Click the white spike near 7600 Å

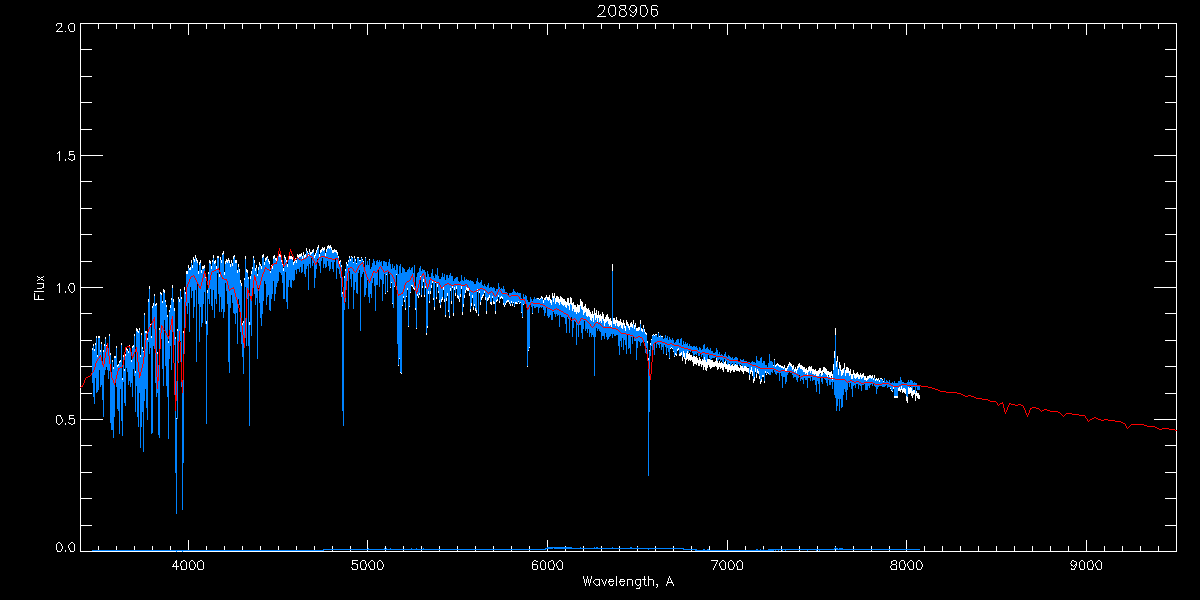click(x=835, y=340)
